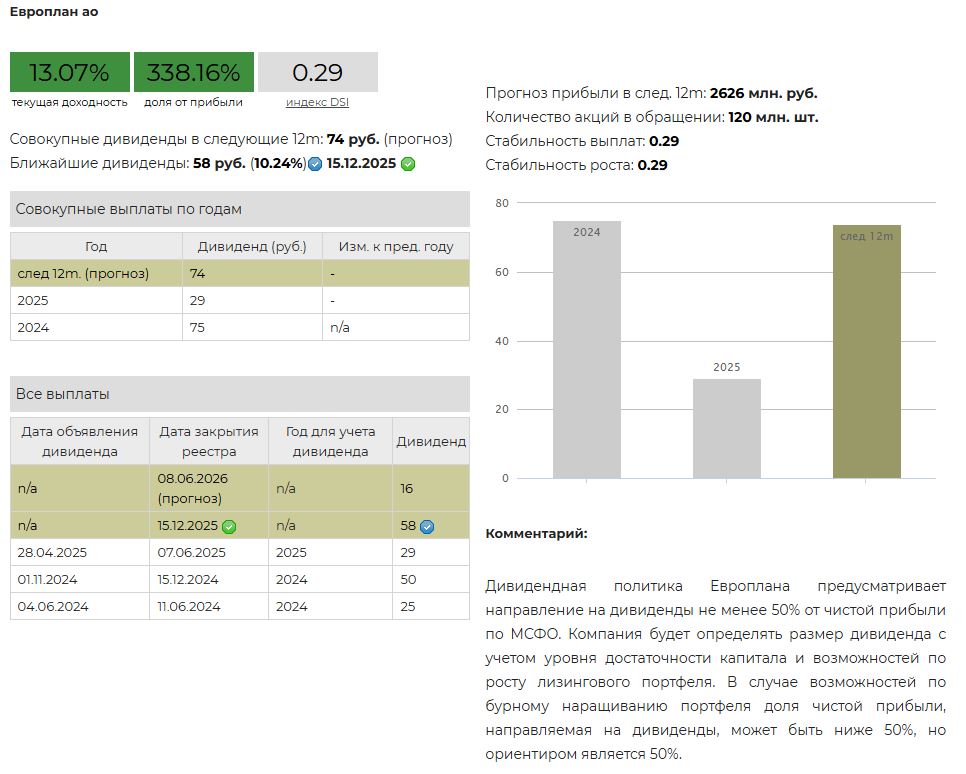This screenshot has width=966, height=774.
Task: Open the индекс DSI link
Action: point(317,102)
